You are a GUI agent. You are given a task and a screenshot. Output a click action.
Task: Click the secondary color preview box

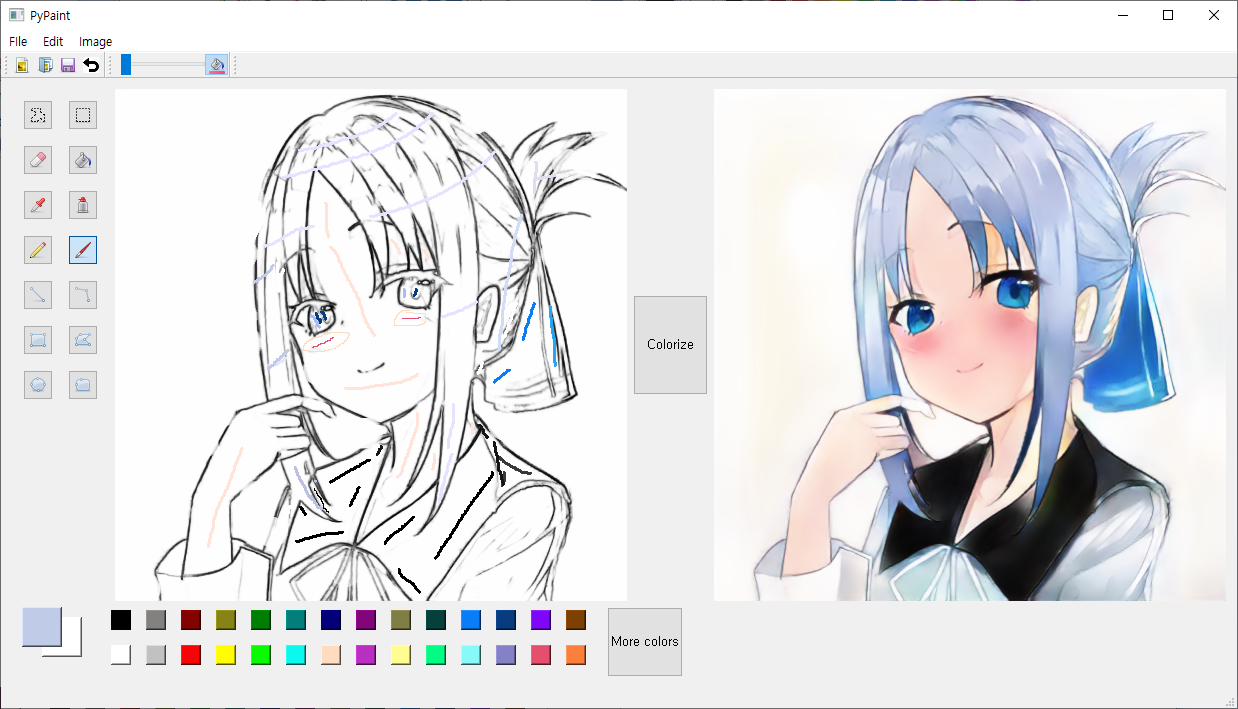(70, 645)
